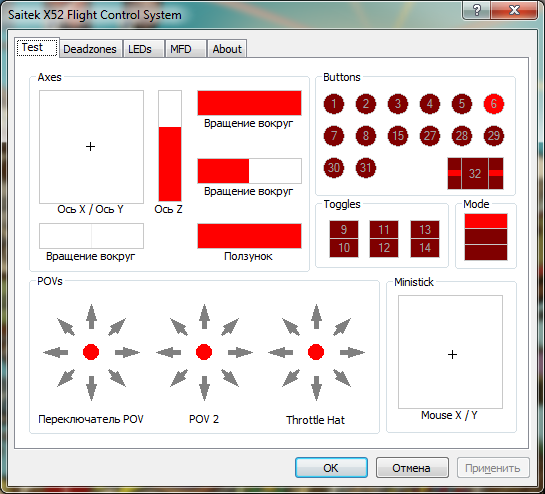
Task: Click toggle indicator 12
Action: (384, 248)
